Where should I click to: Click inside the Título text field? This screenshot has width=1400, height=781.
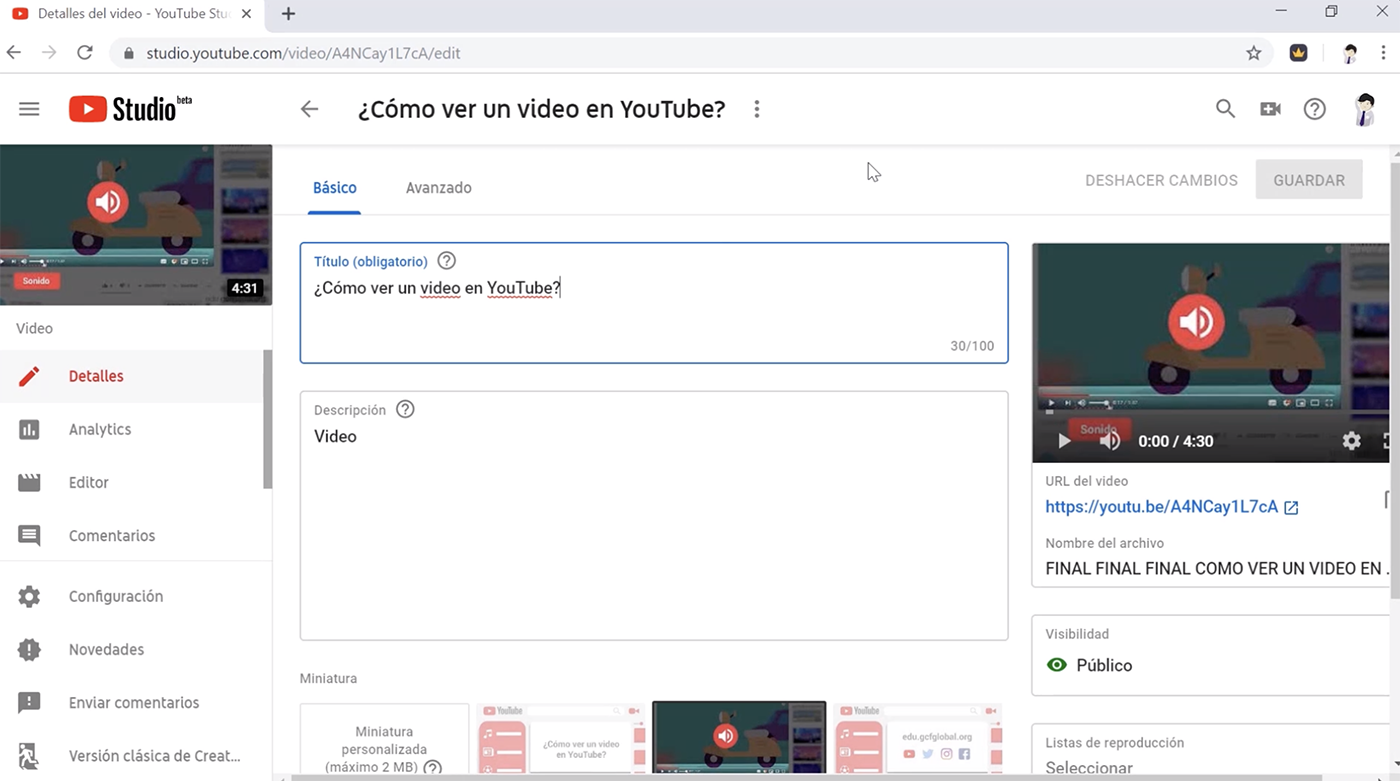tap(654, 303)
